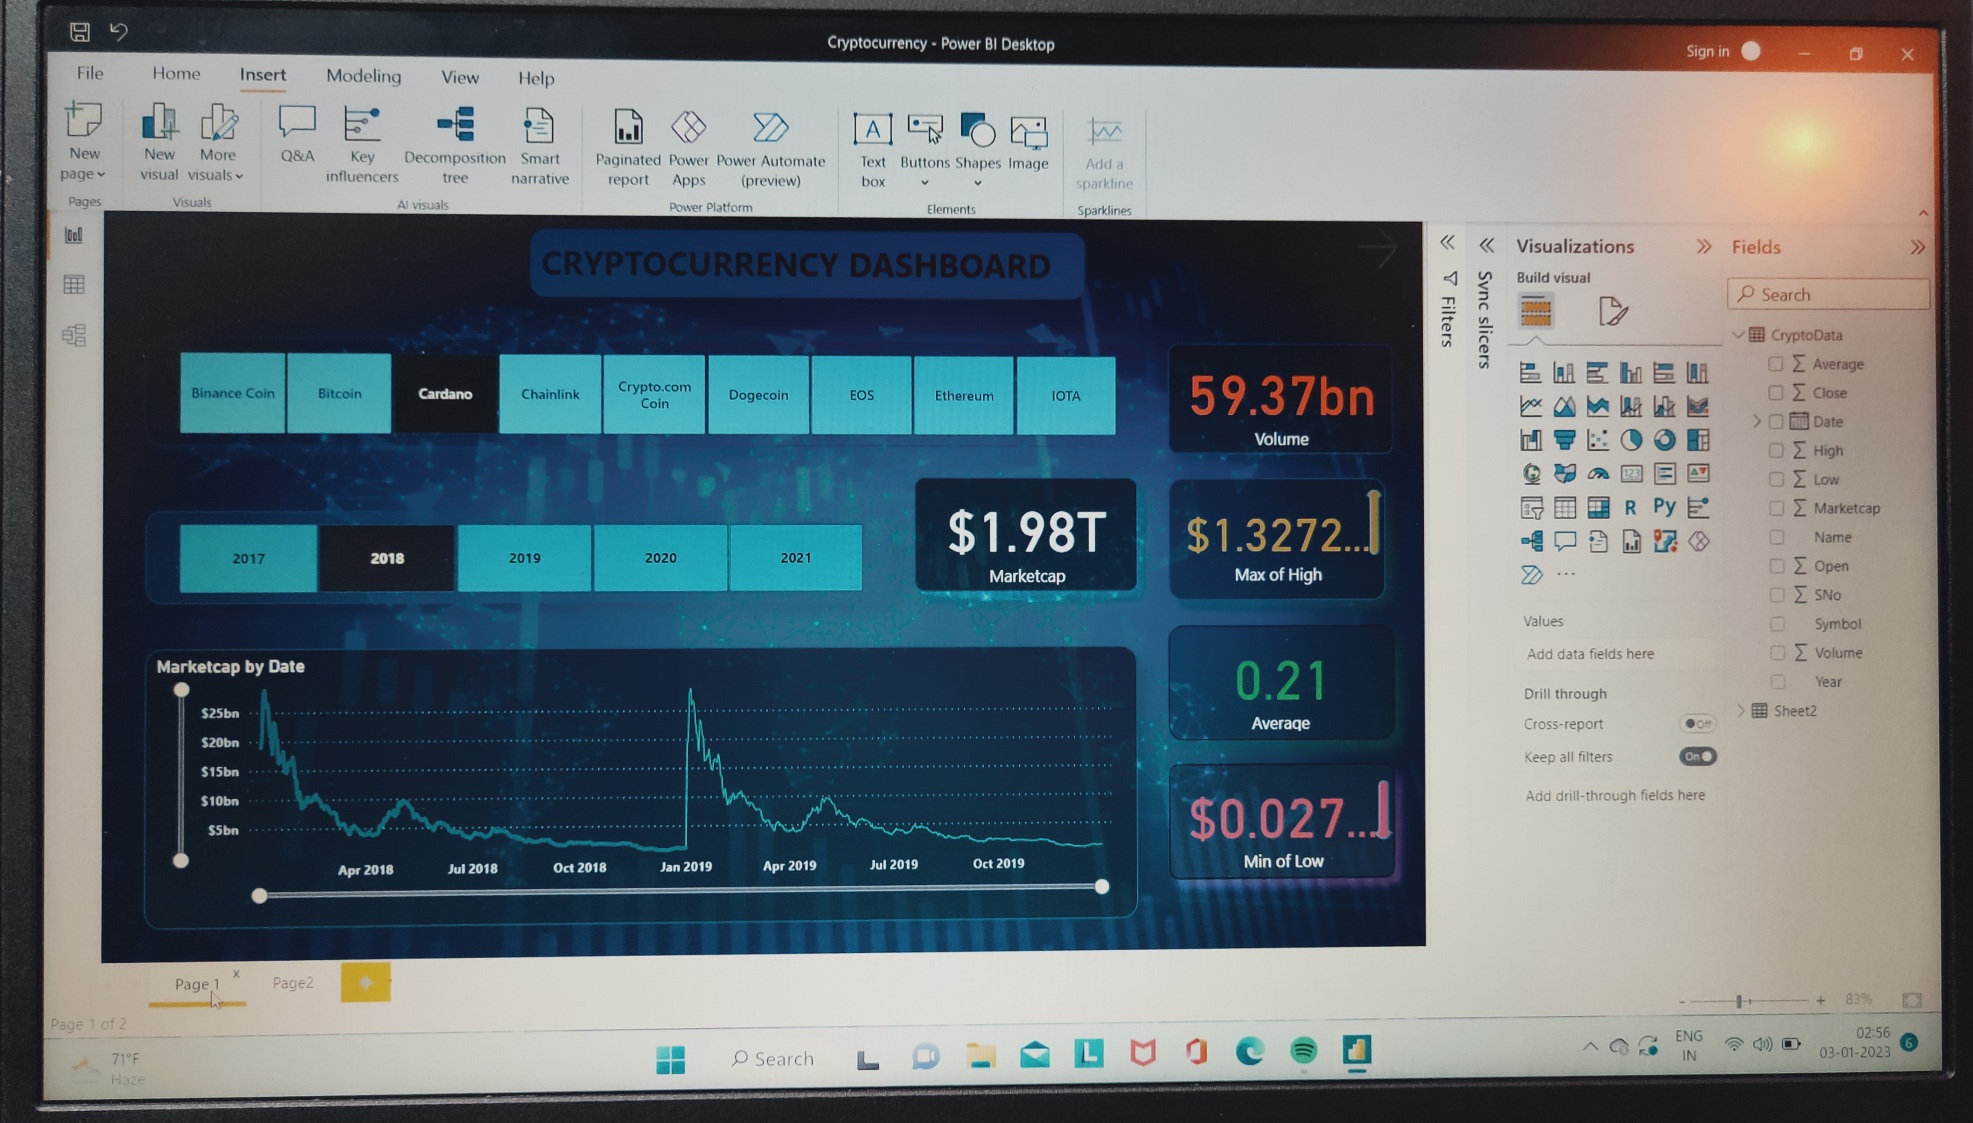1973x1123 pixels.
Task: Click the Sign in button
Action: click(1706, 51)
